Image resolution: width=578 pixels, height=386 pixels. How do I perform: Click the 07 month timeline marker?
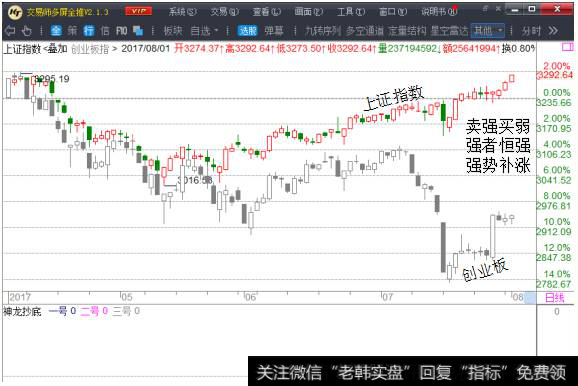click(x=387, y=297)
